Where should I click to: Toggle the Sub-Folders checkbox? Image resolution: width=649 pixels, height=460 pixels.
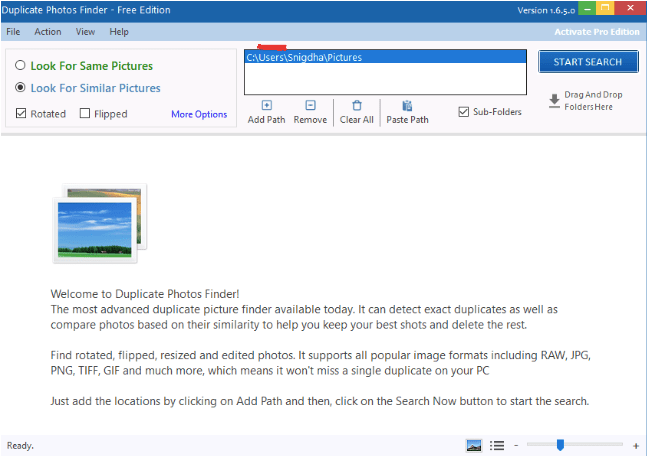[x=464, y=112]
